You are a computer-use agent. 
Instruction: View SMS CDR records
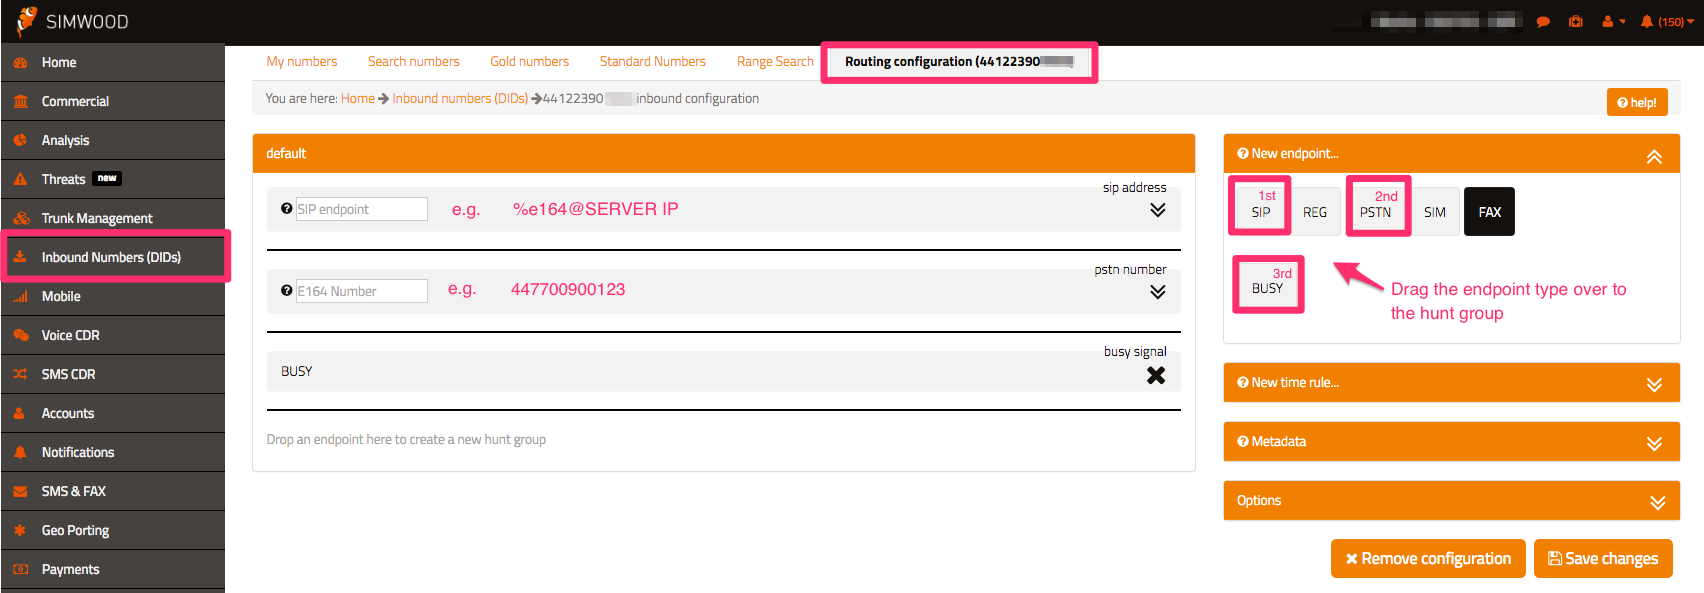[112, 374]
